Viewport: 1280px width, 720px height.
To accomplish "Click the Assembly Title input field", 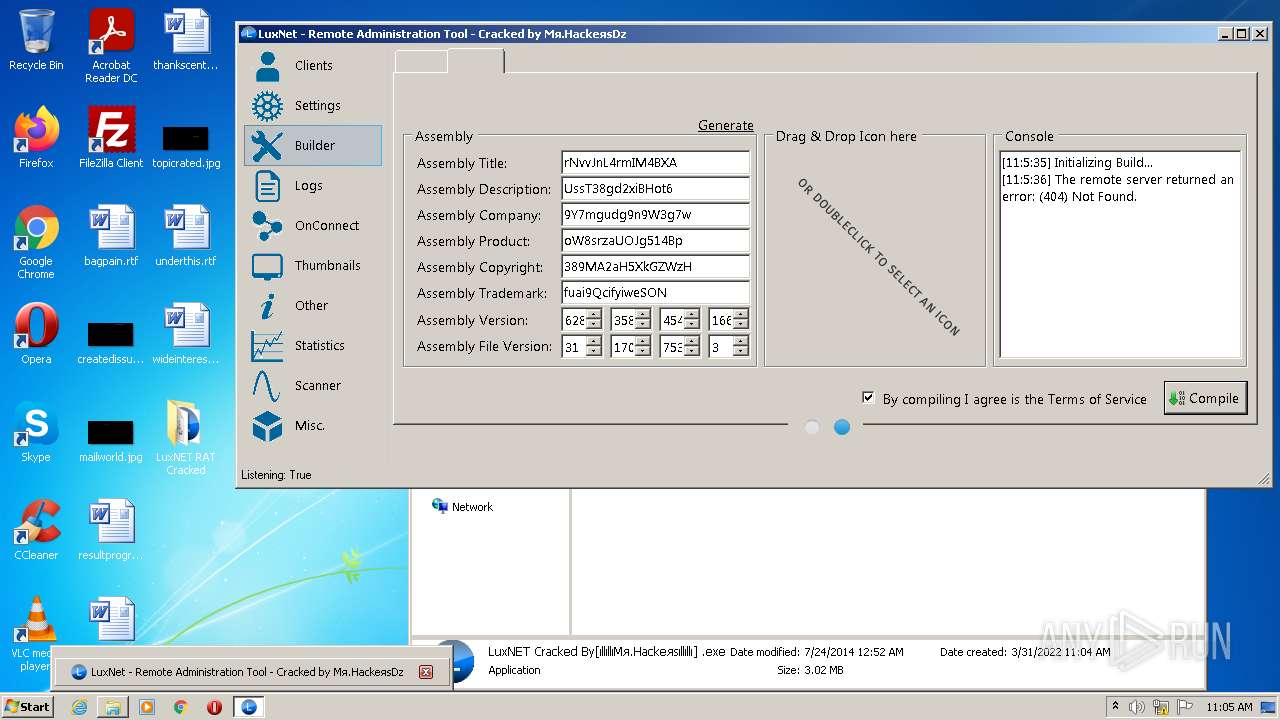I will pyautogui.click(x=655, y=162).
